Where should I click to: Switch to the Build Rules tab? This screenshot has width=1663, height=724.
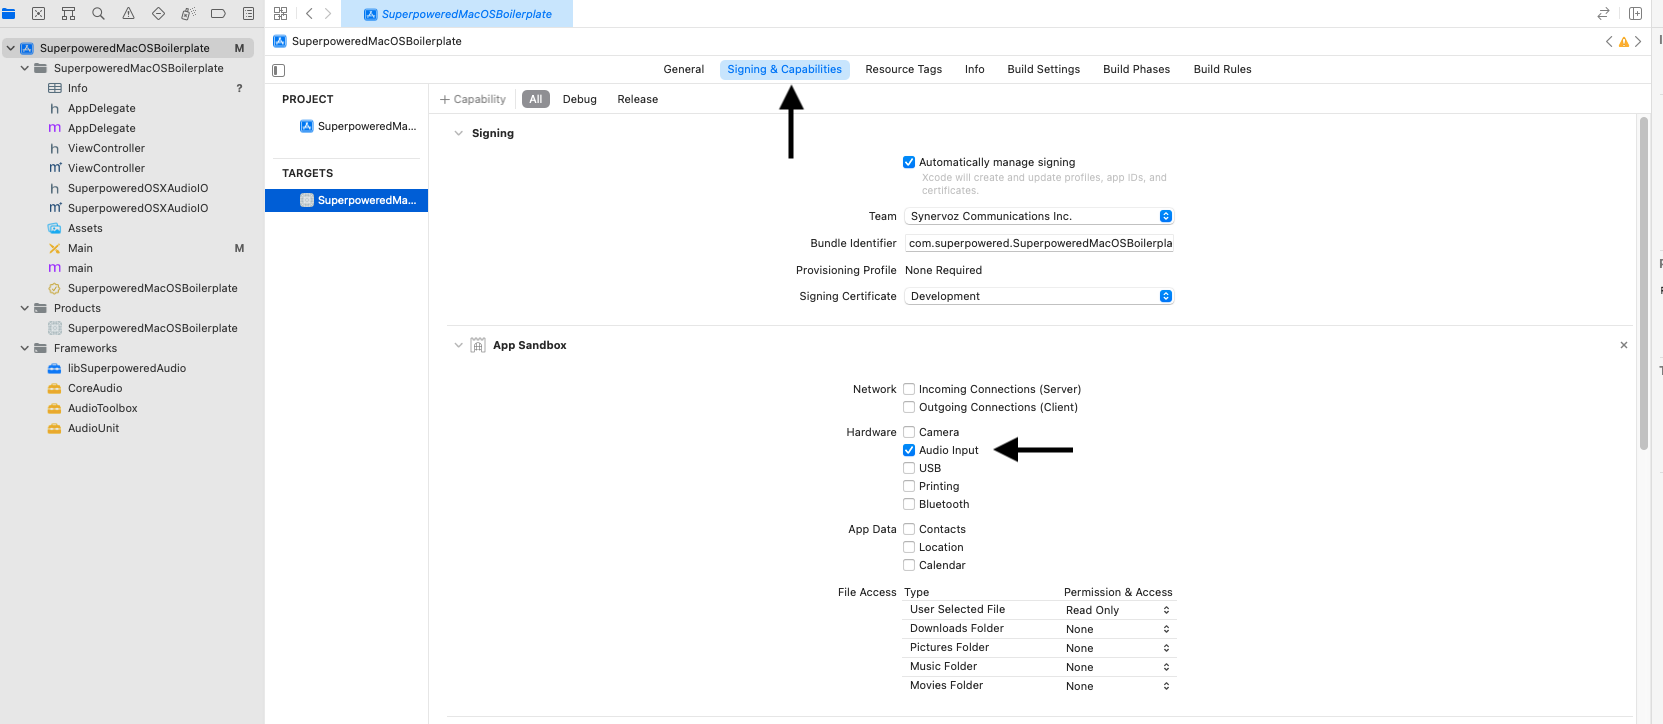(1223, 69)
